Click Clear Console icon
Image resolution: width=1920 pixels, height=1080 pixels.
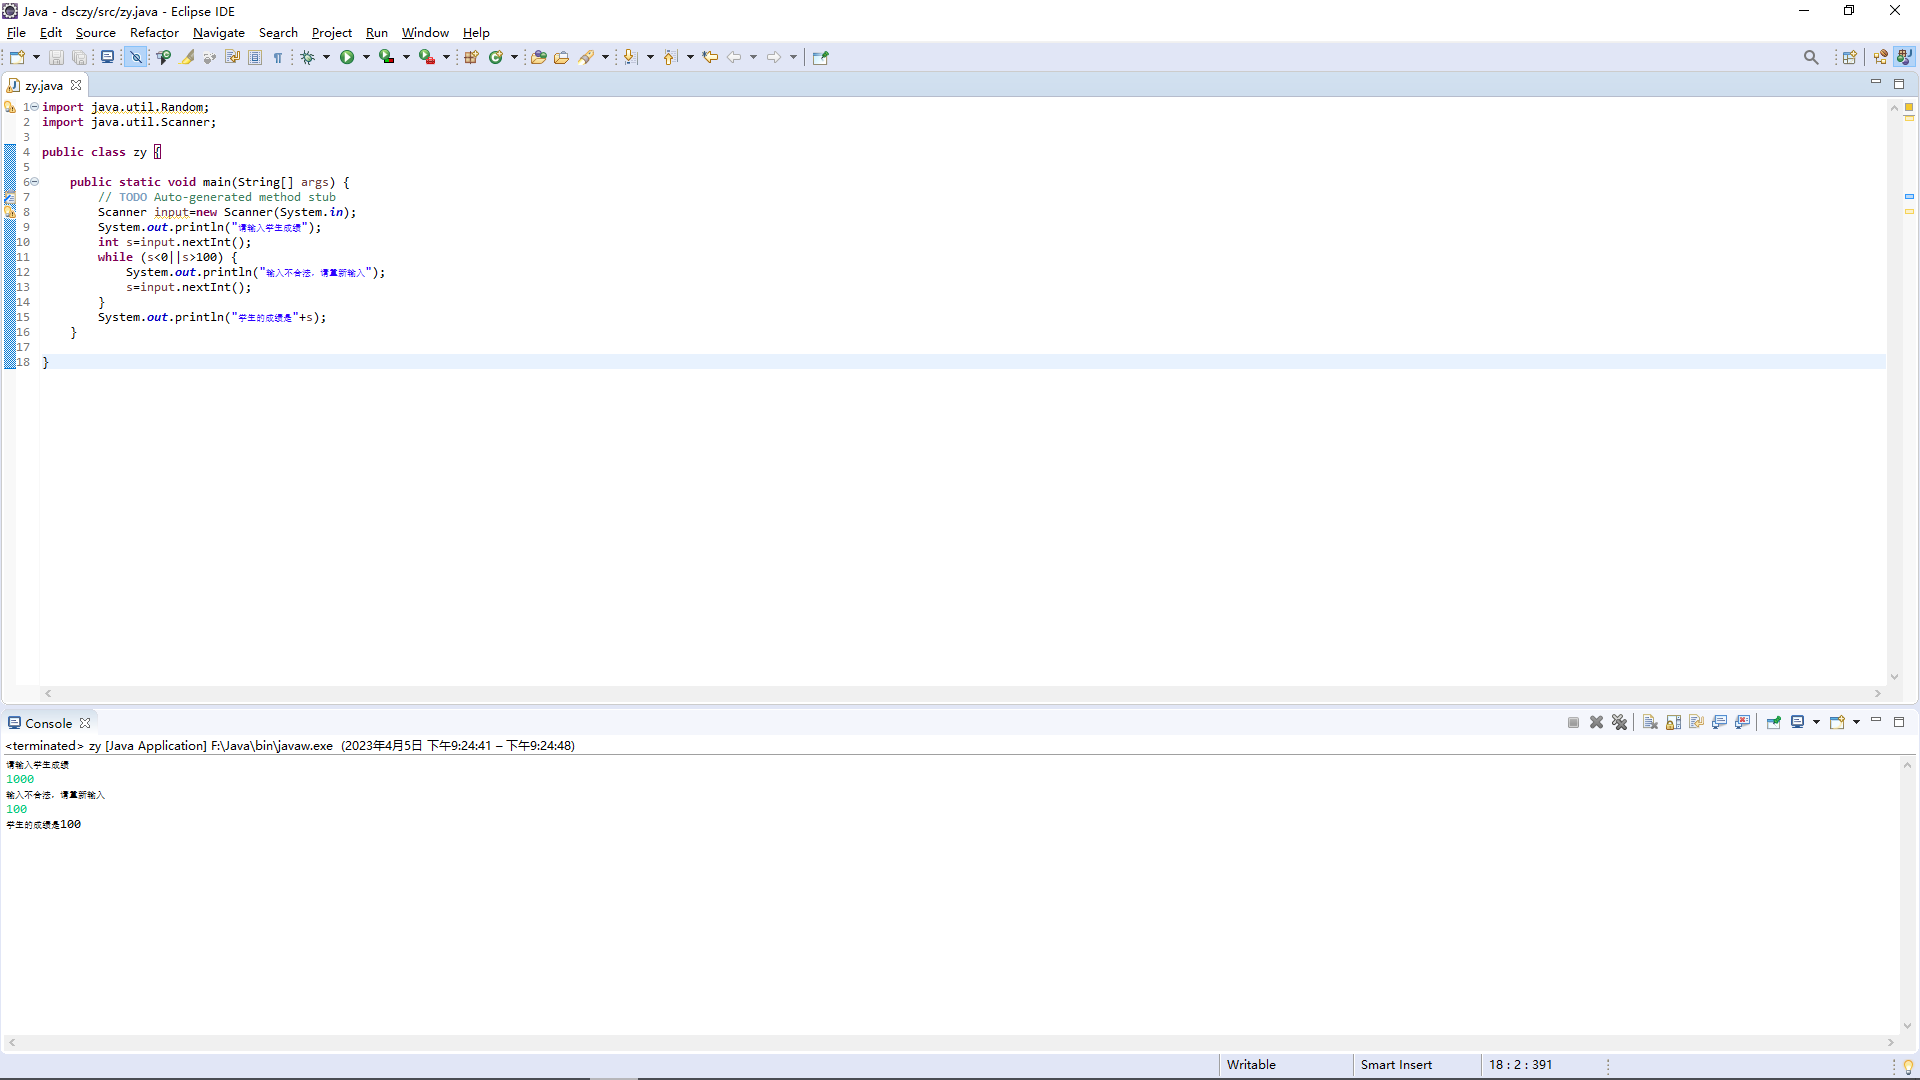(x=1650, y=722)
